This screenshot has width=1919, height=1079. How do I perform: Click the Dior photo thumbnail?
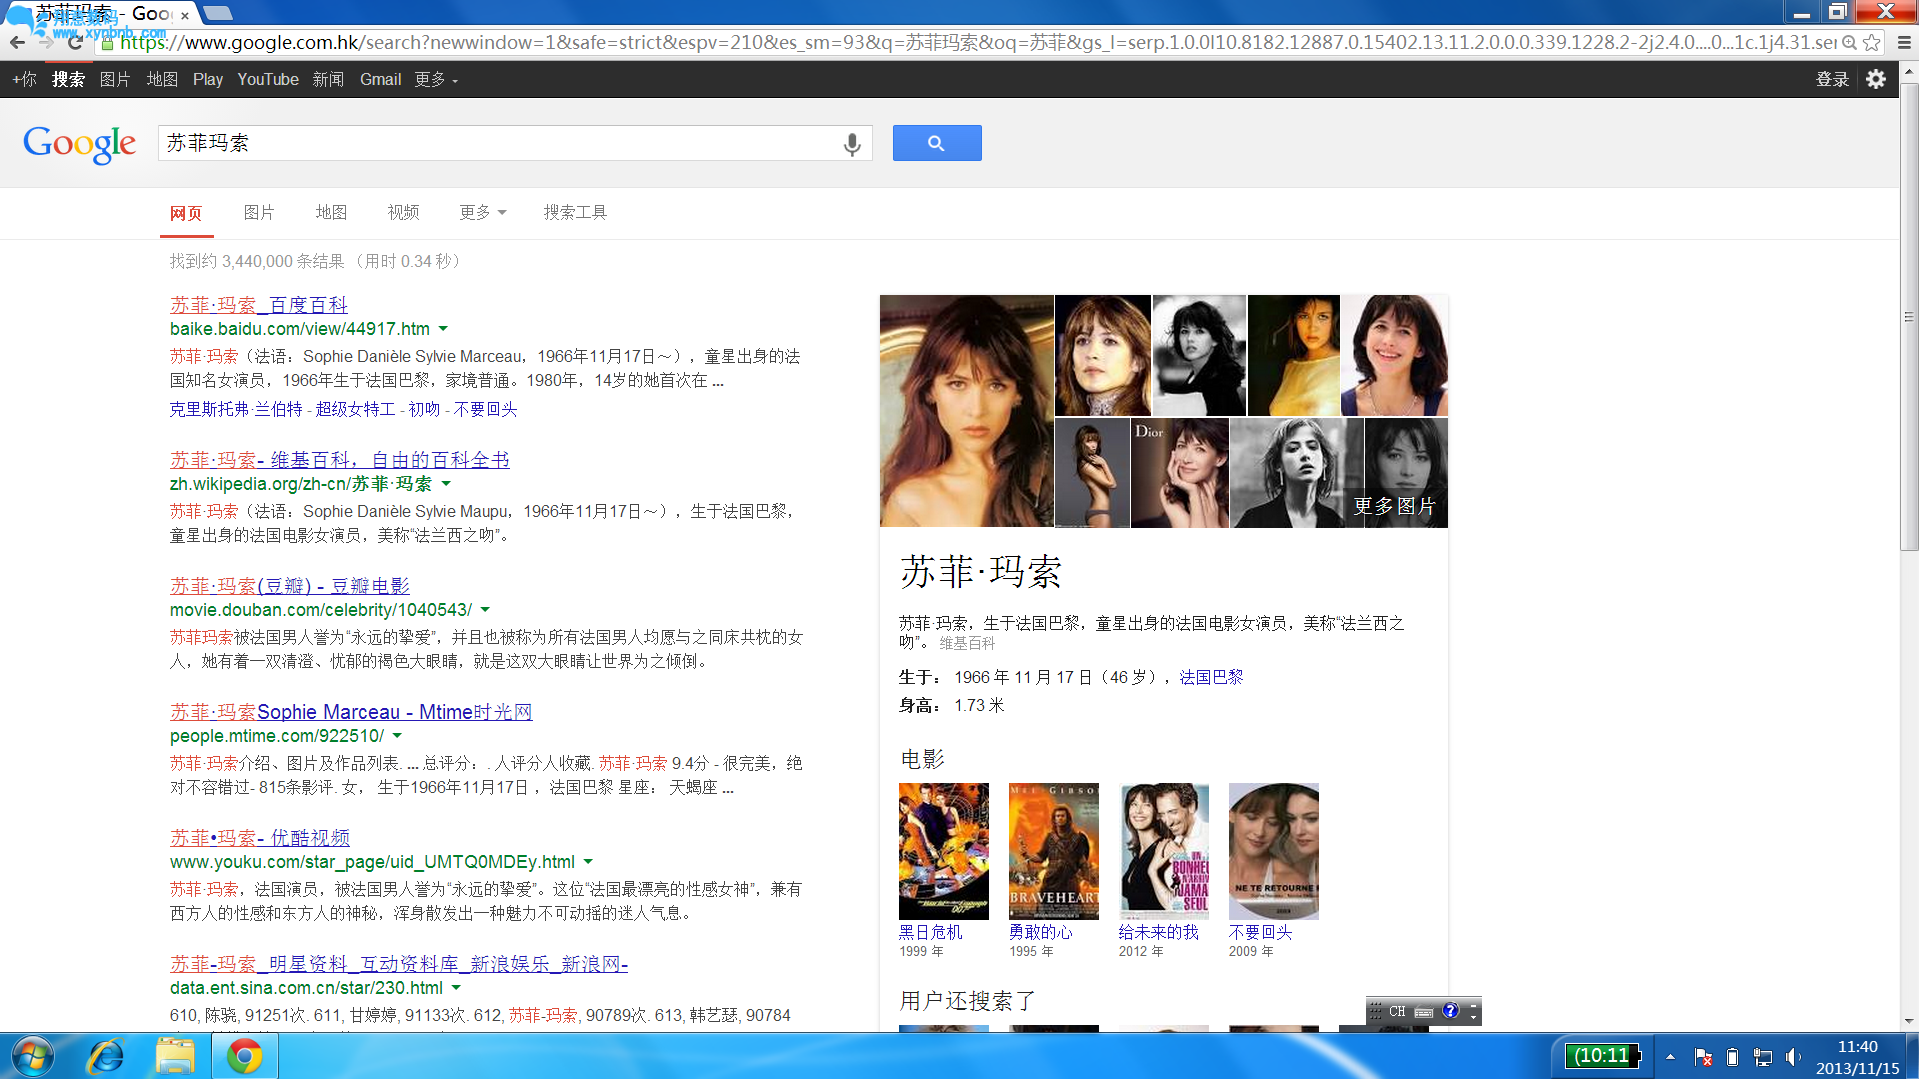tap(1180, 472)
